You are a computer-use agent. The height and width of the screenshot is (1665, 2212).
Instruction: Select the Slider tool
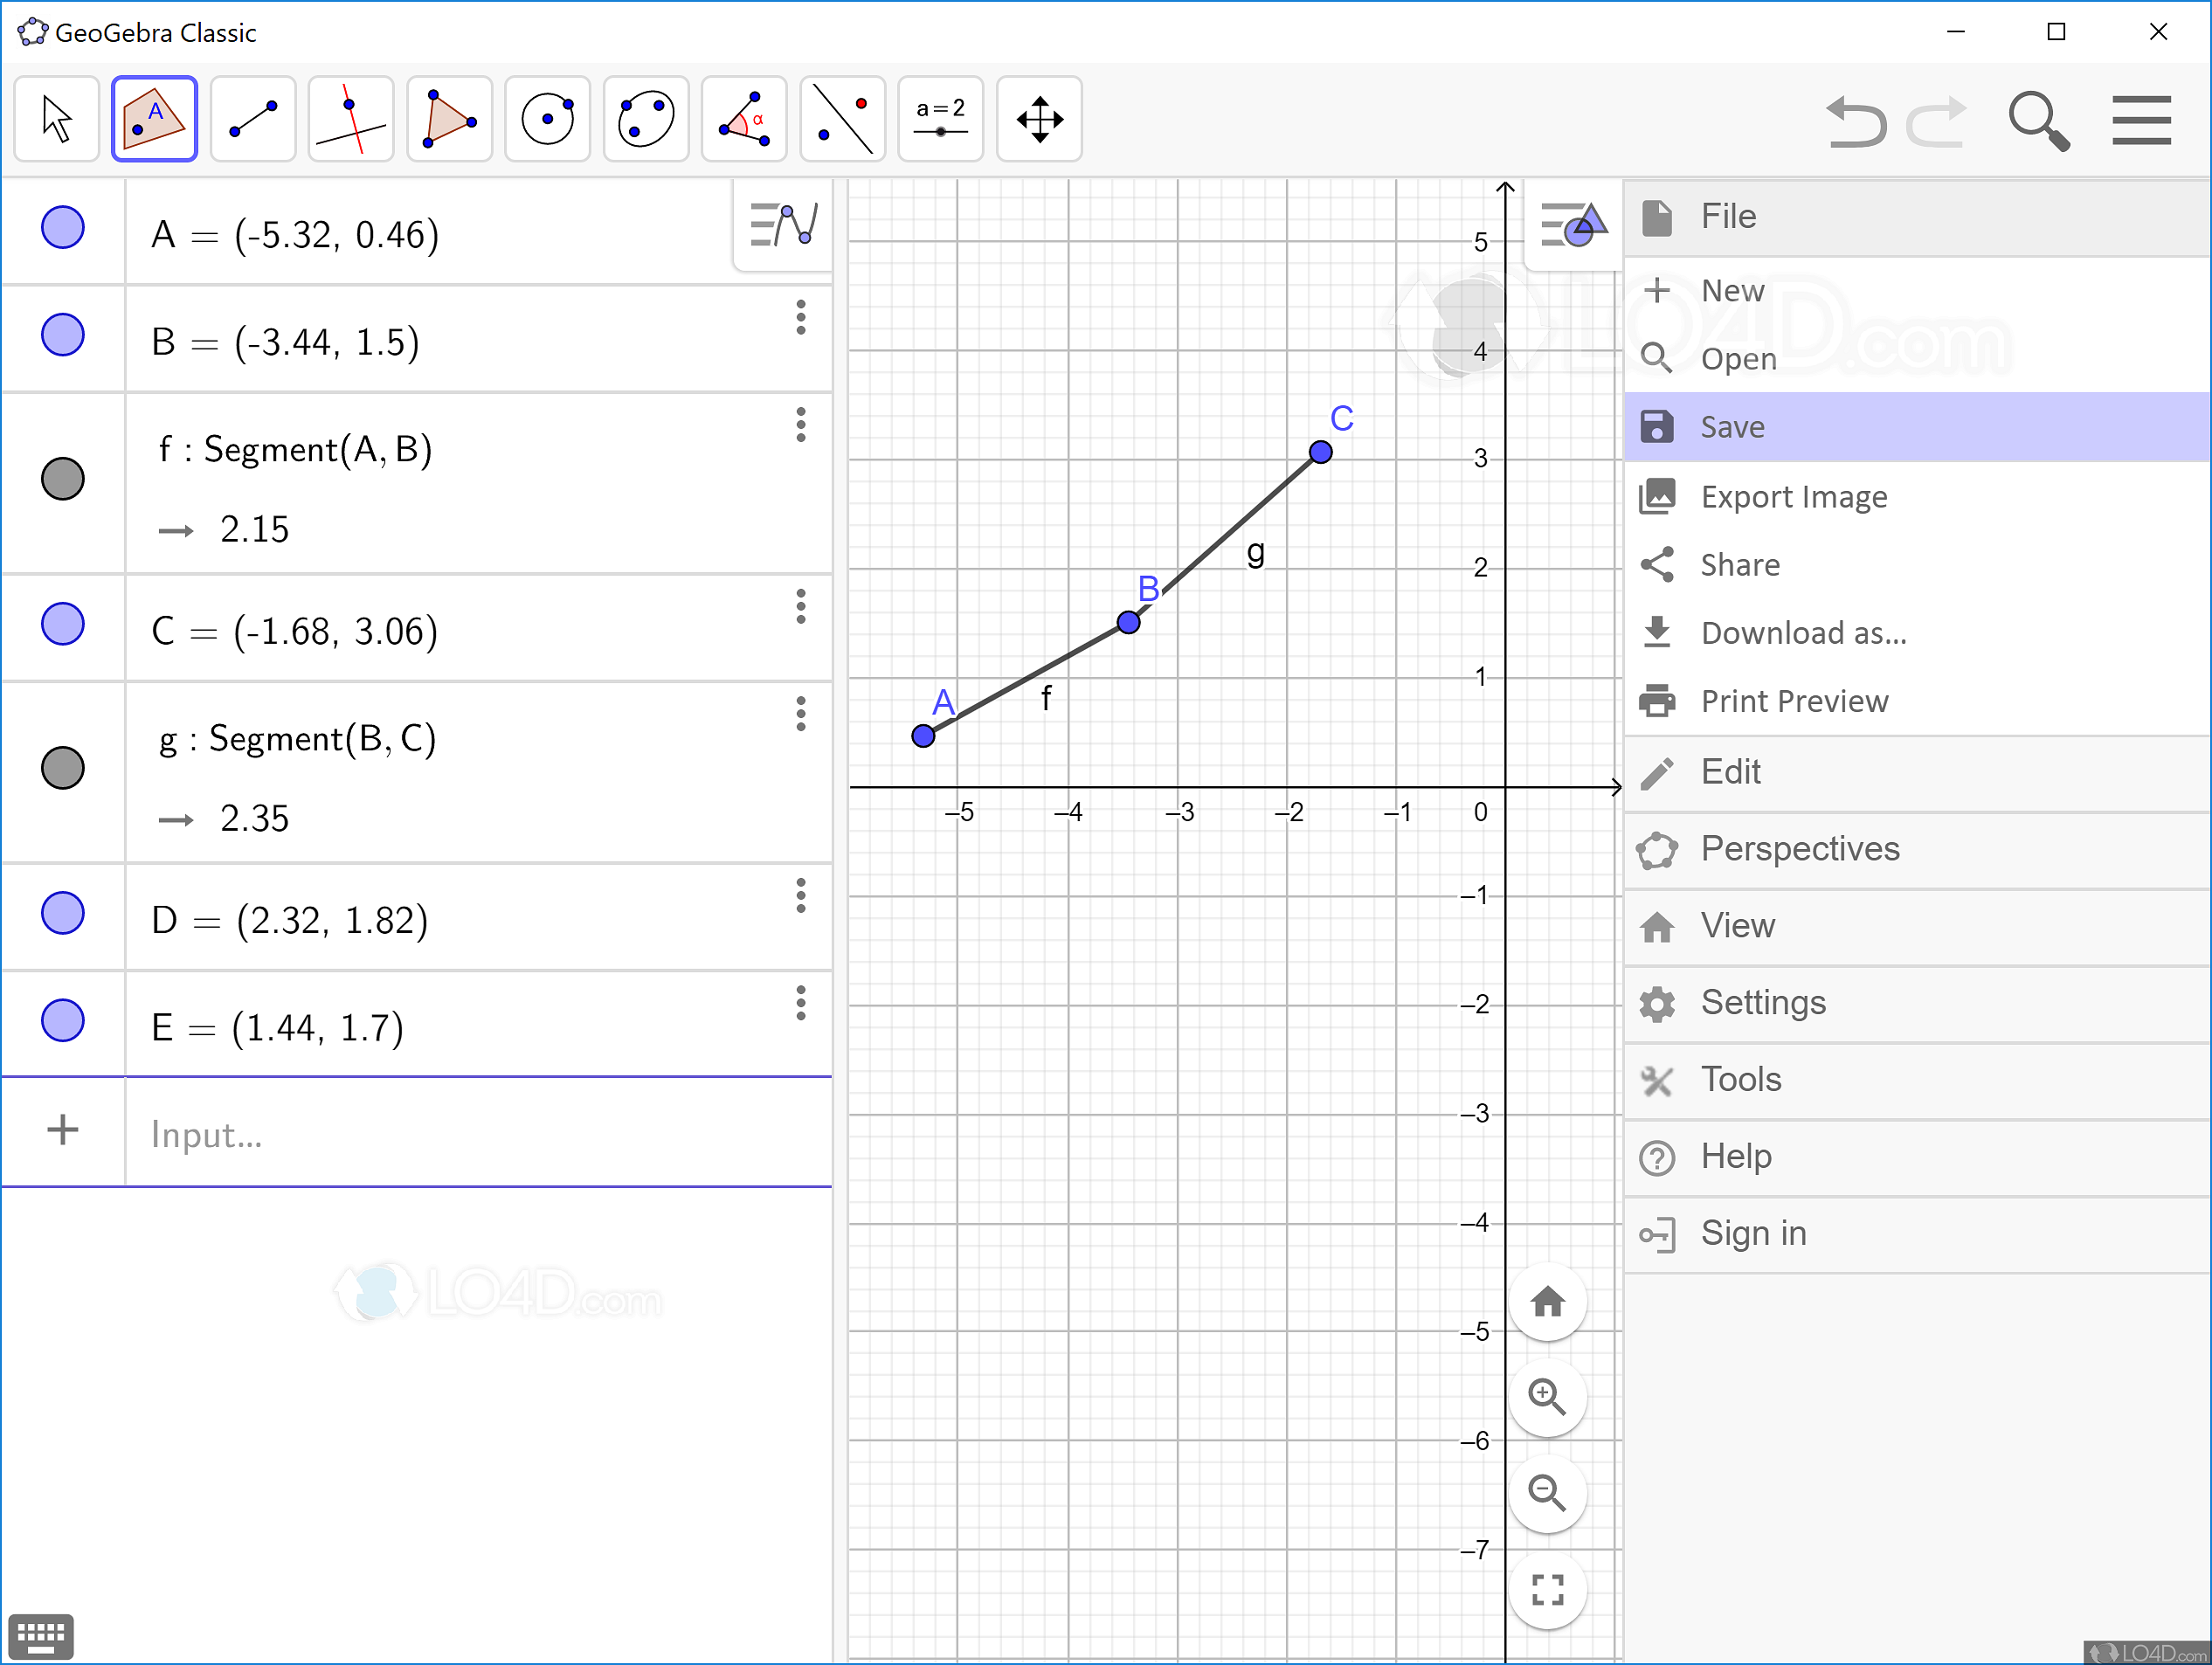point(940,119)
